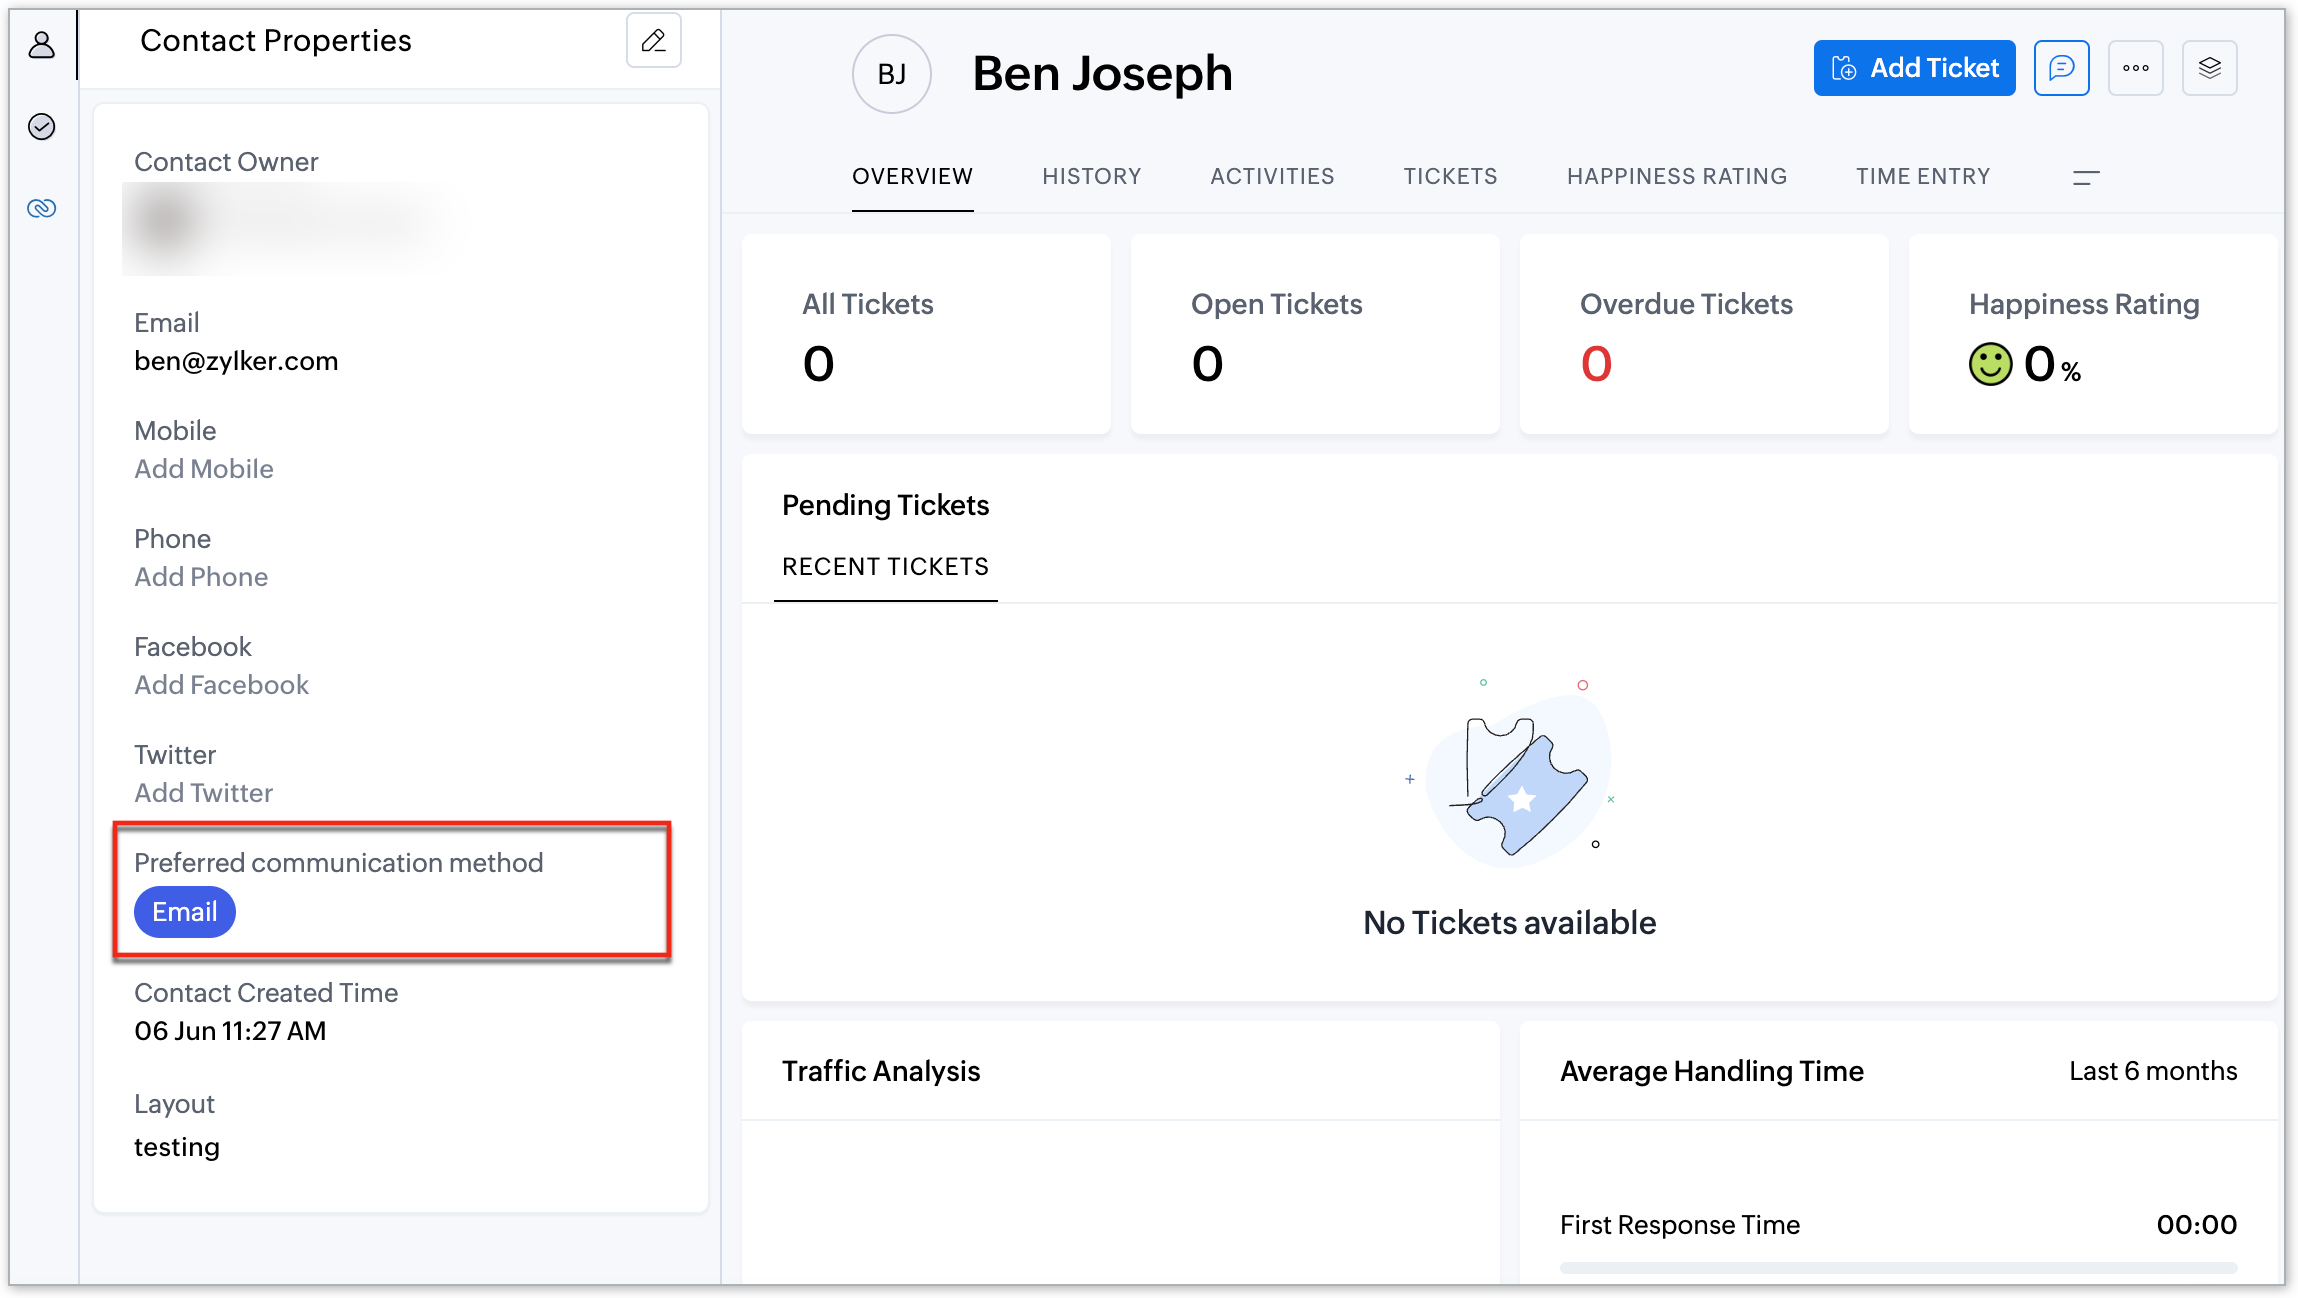Open the linked integrations sidebar icon

click(42, 208)
